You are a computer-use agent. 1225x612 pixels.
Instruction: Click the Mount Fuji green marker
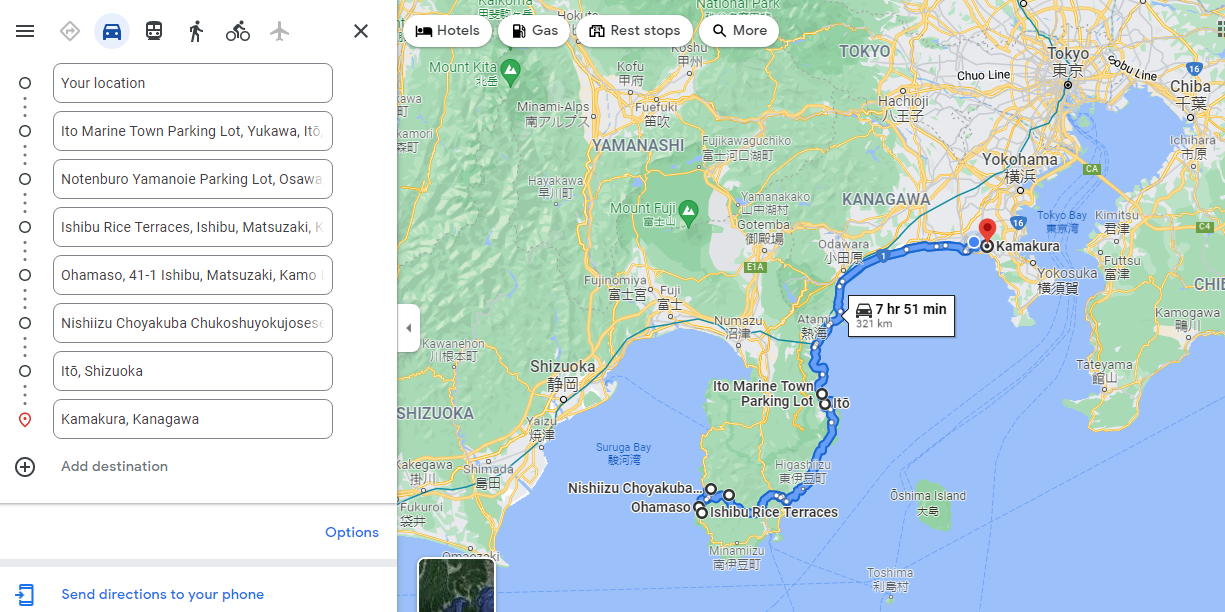coord(688,212)
